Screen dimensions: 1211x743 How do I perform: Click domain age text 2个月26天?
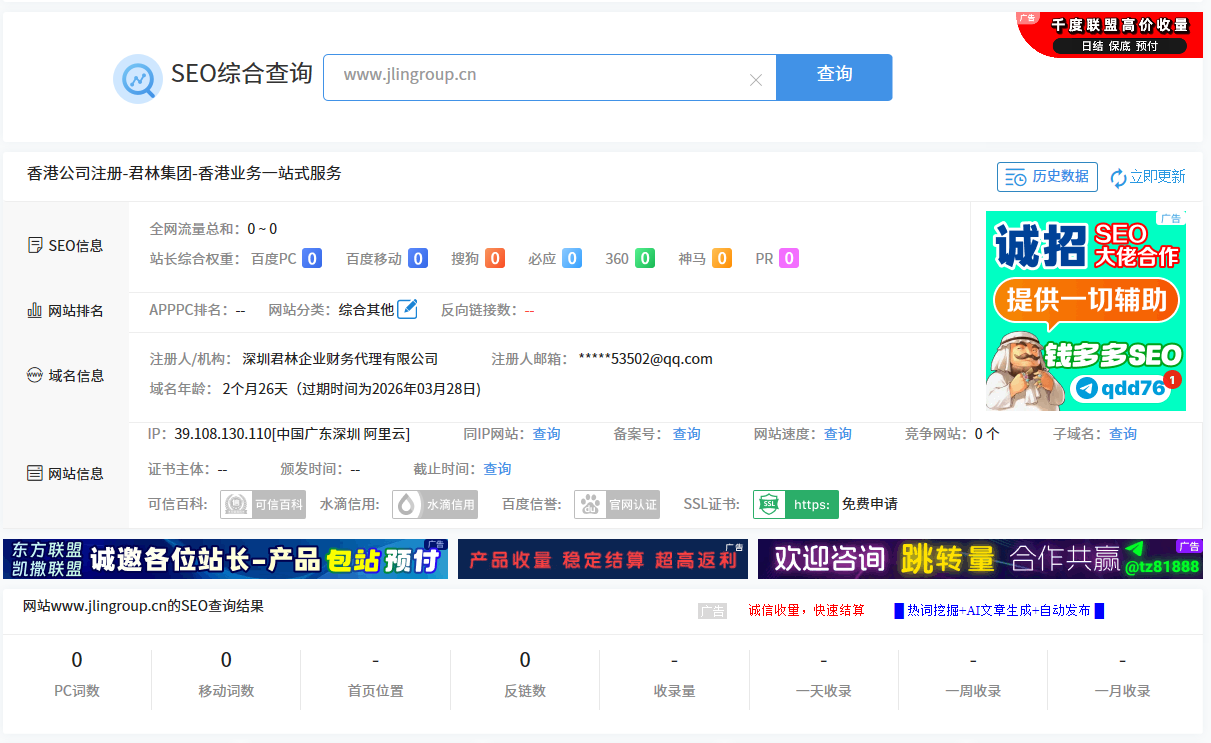coord(255,389)
